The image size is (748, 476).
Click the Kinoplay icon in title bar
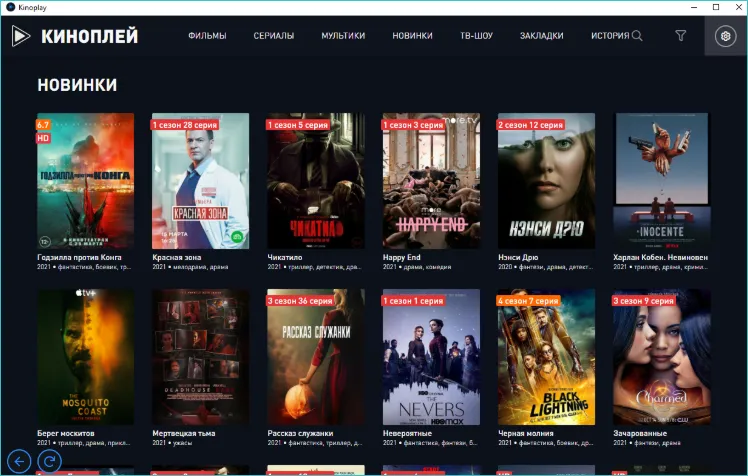click(10, 7)
